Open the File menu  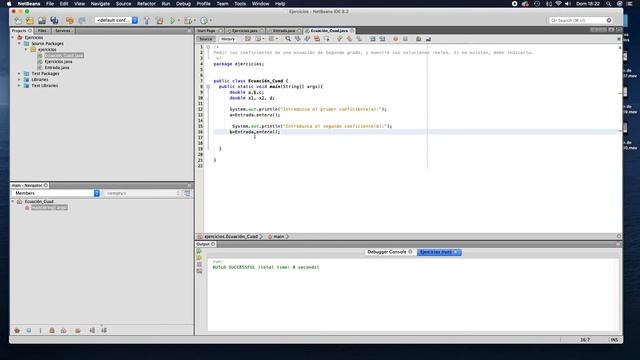[50, 4]
